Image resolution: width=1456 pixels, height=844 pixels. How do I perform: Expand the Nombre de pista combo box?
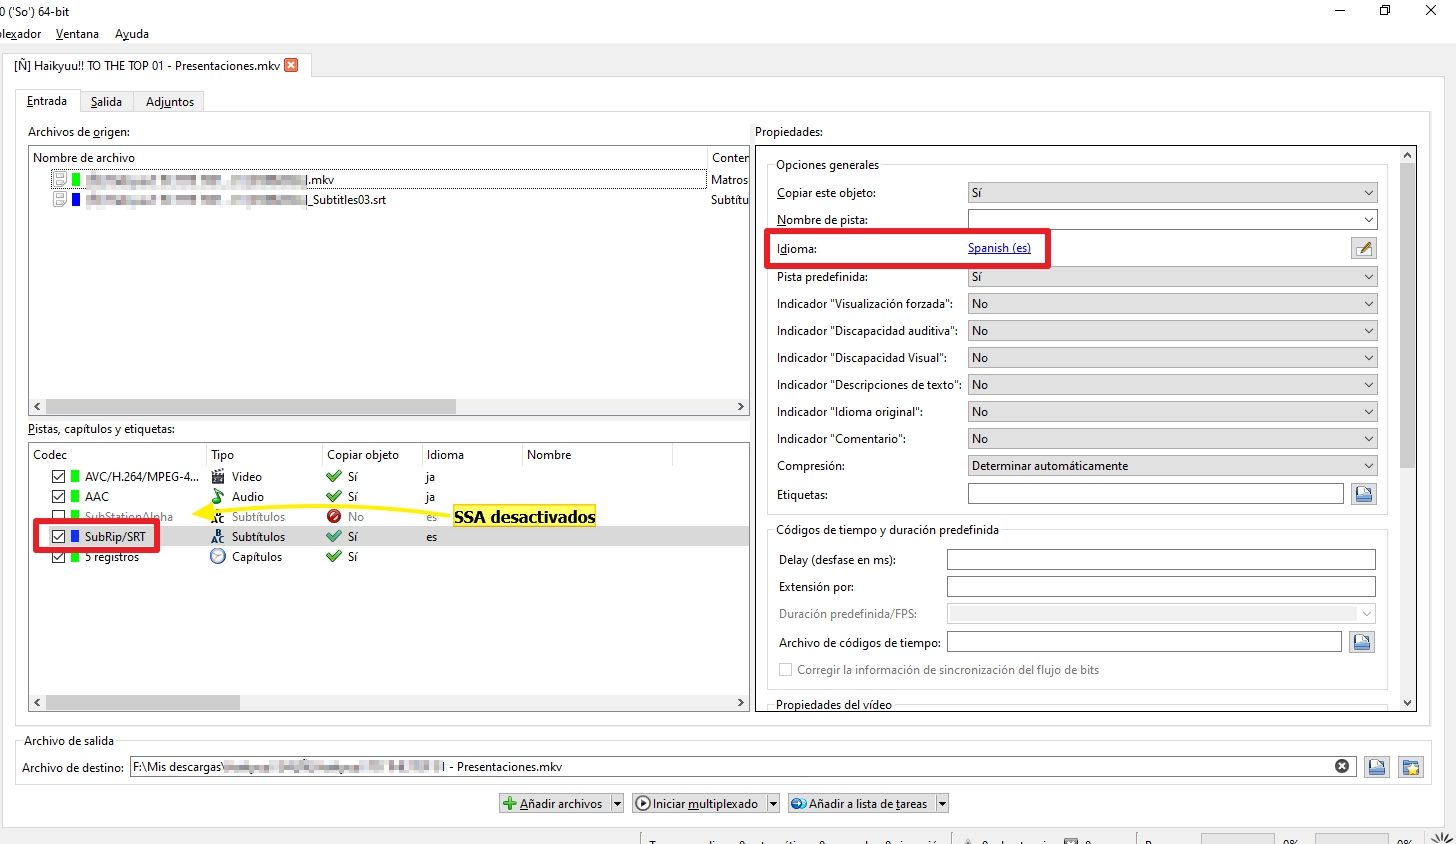[x=1368, y=220]
